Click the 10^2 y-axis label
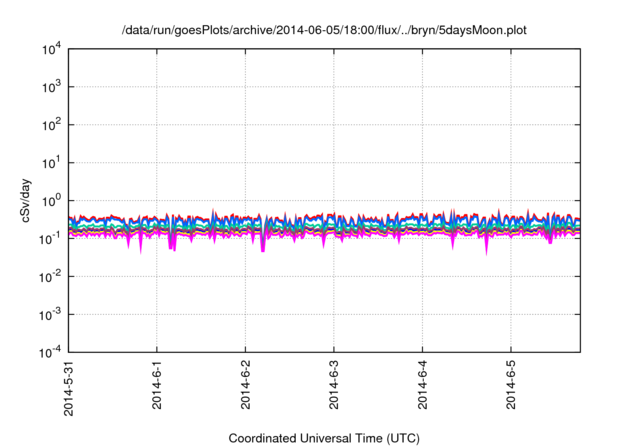This screenshot has width=640, height=448. pos(52,125)
